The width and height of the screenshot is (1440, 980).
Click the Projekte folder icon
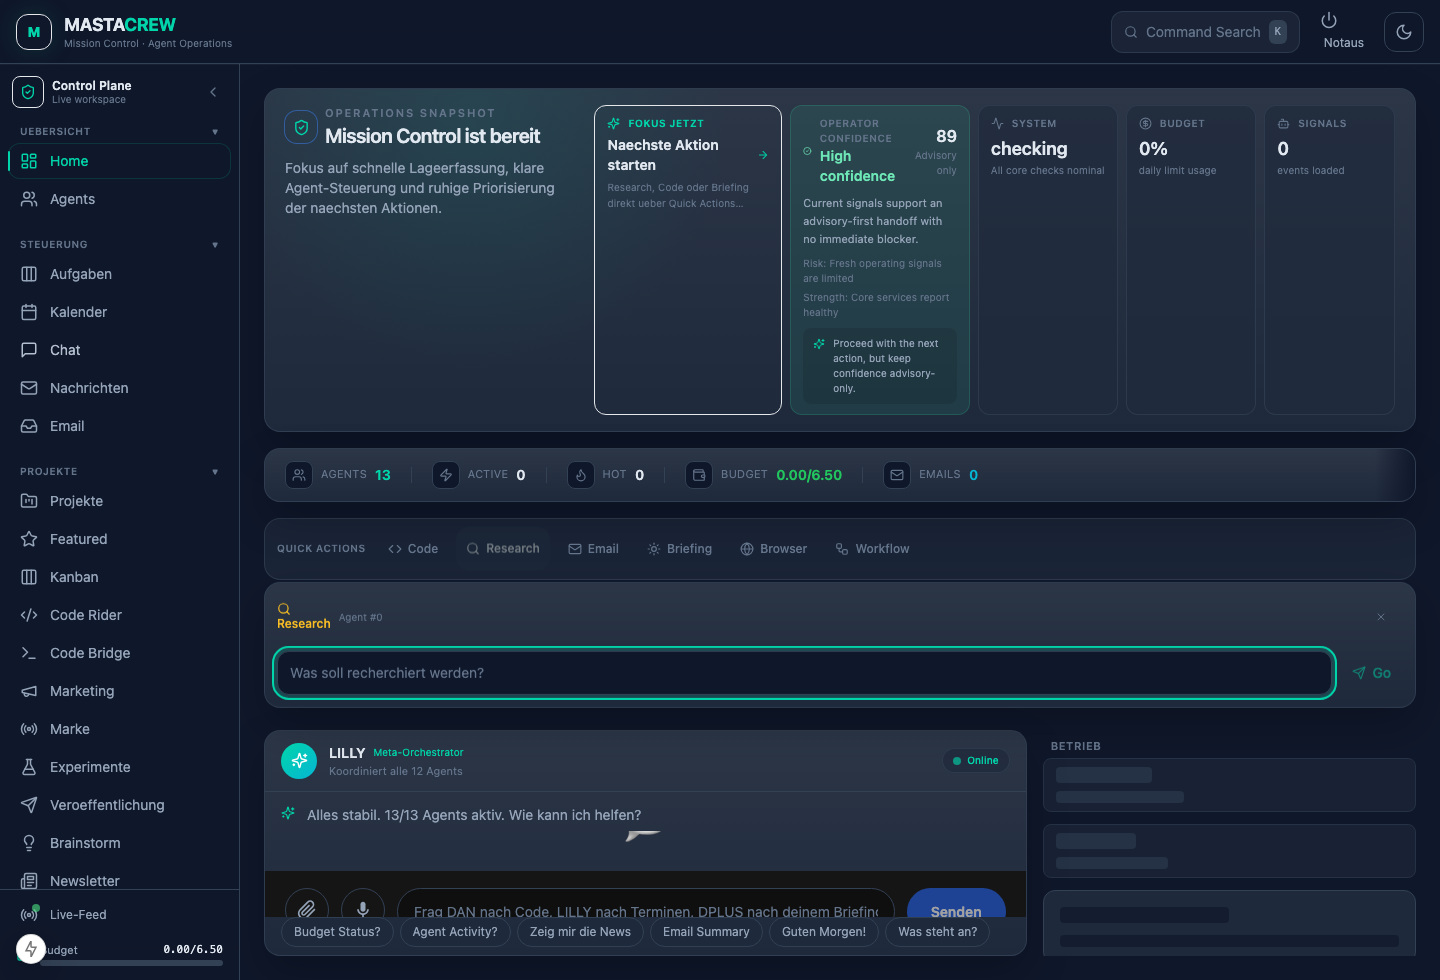click(29, 501)
